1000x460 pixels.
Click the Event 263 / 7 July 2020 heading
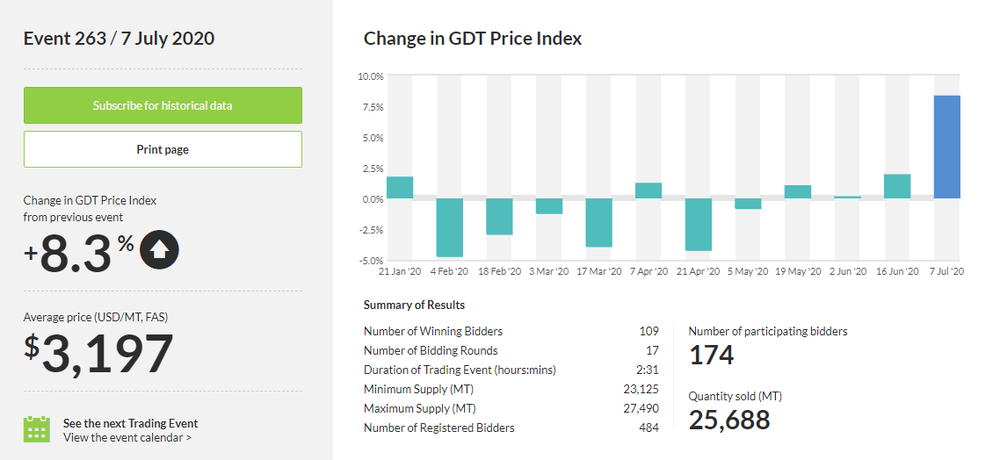click(119, 39)
